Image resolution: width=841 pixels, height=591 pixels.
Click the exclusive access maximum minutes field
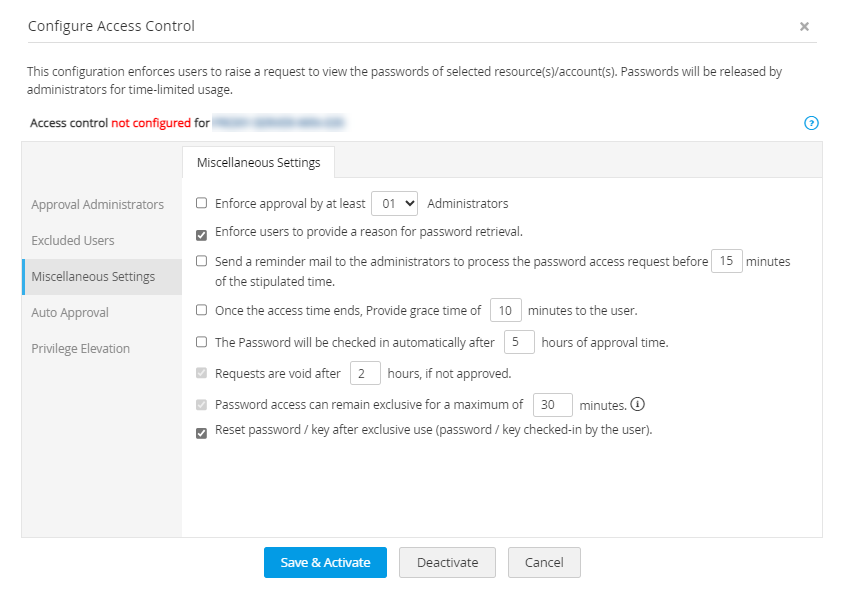coord(552,405)
